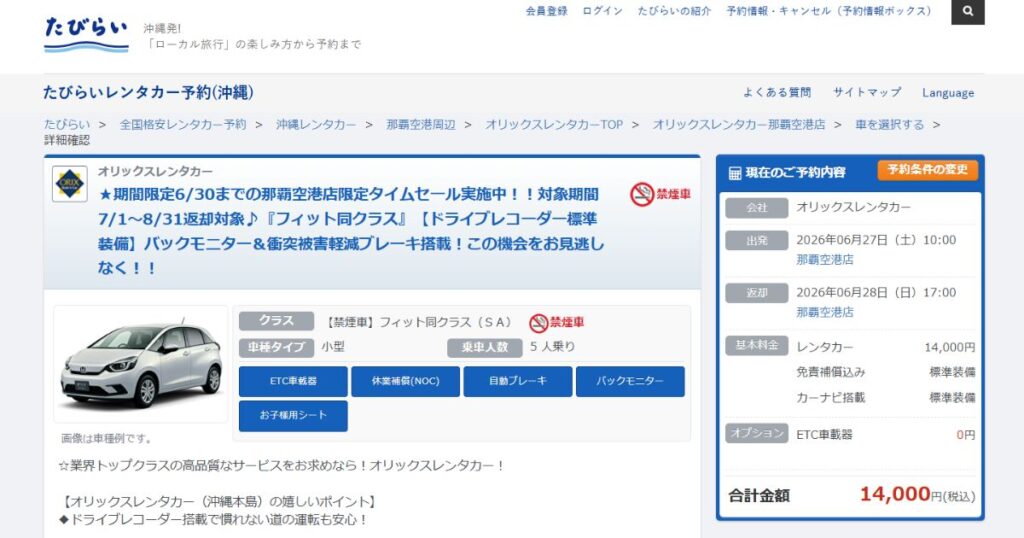Open よくある質問 page
The image size is (1024, 538).
[776, 93]
